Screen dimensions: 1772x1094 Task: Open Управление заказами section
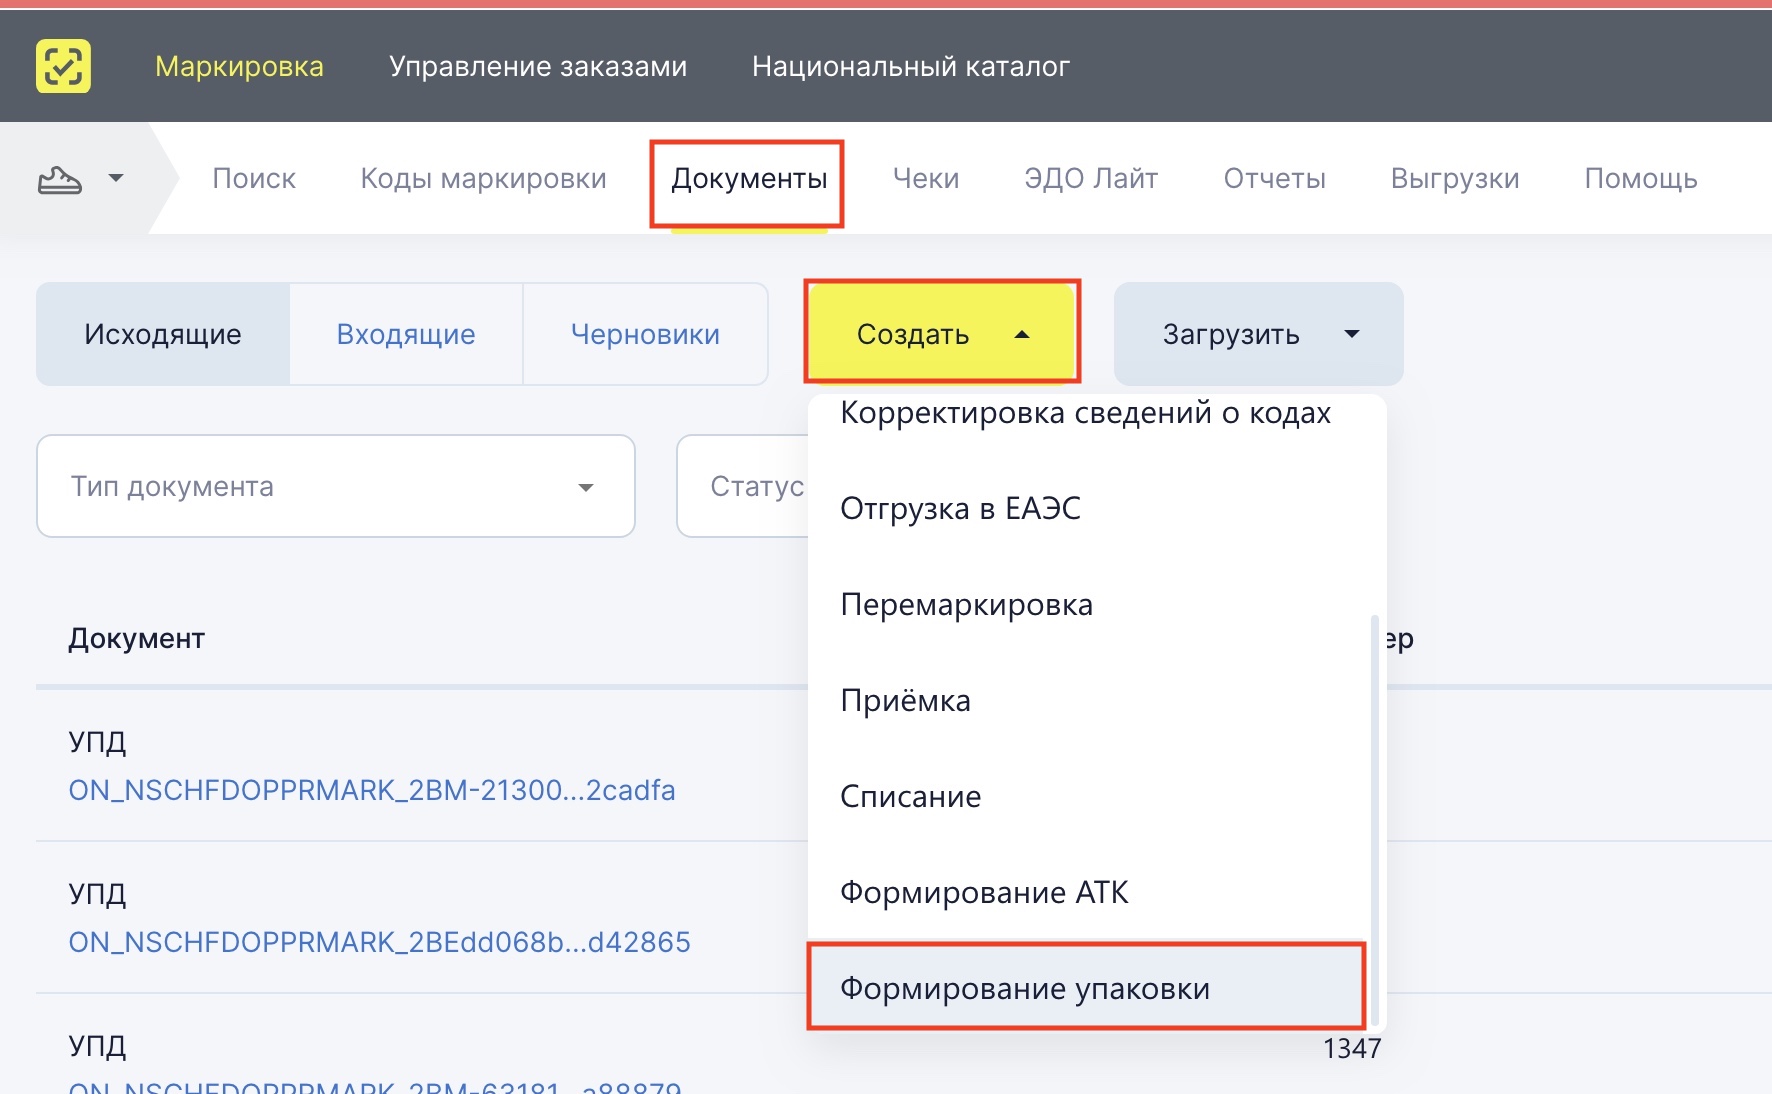coord(538,66)
